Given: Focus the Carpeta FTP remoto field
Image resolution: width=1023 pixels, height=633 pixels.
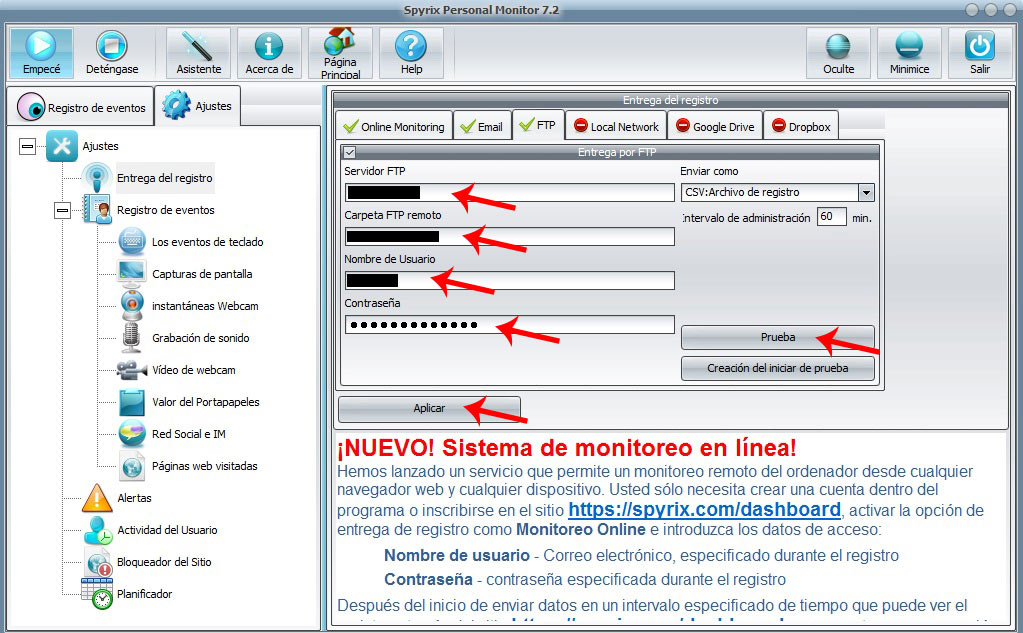Looking at the screenshot, I should 509,236.
